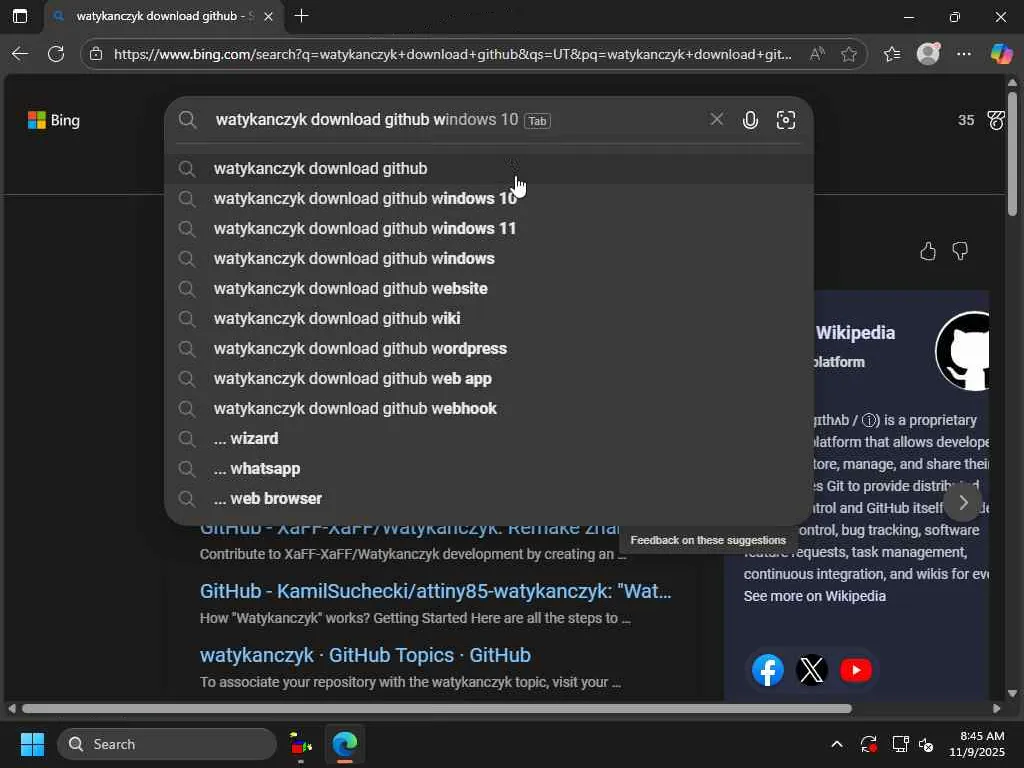Click the thumbs down feedback icon
This screenshot has width=1024, height=768.
(x=960, y=251)
